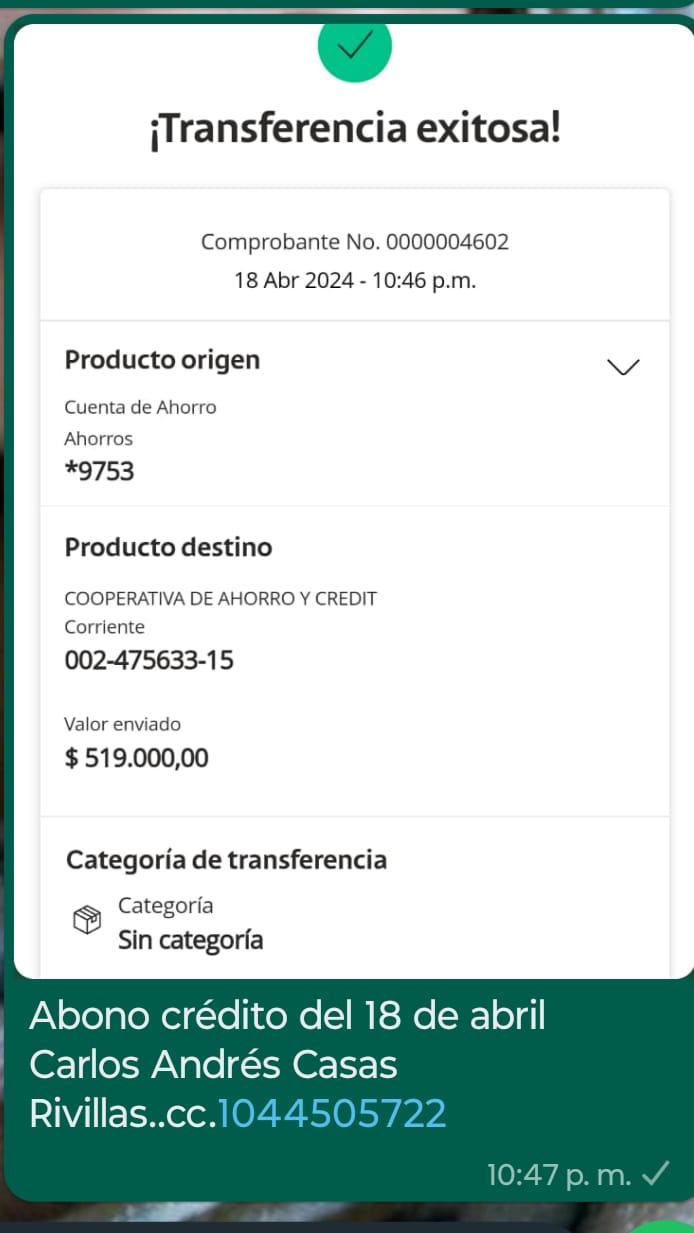This screenshot has width=694, height=1233.
Task: Tap the sent amount $ 519.000,00
Action: click(x=137, y=757)
